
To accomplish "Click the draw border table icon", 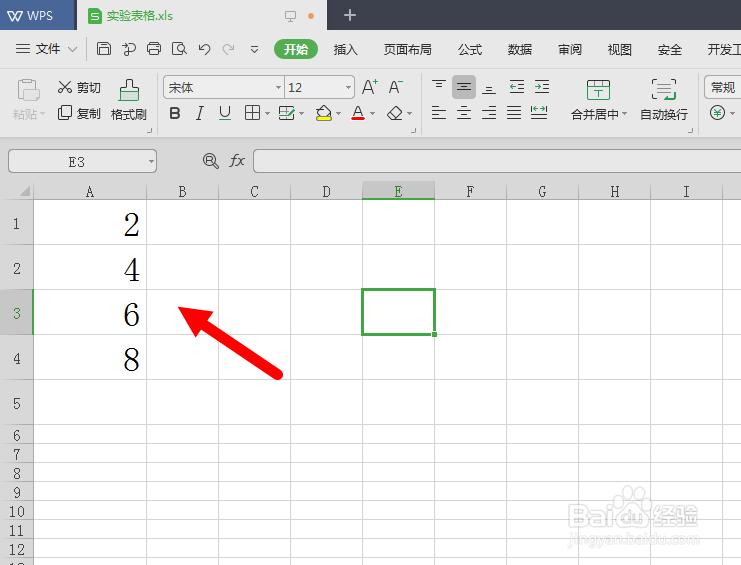I will tap(286, 113).
